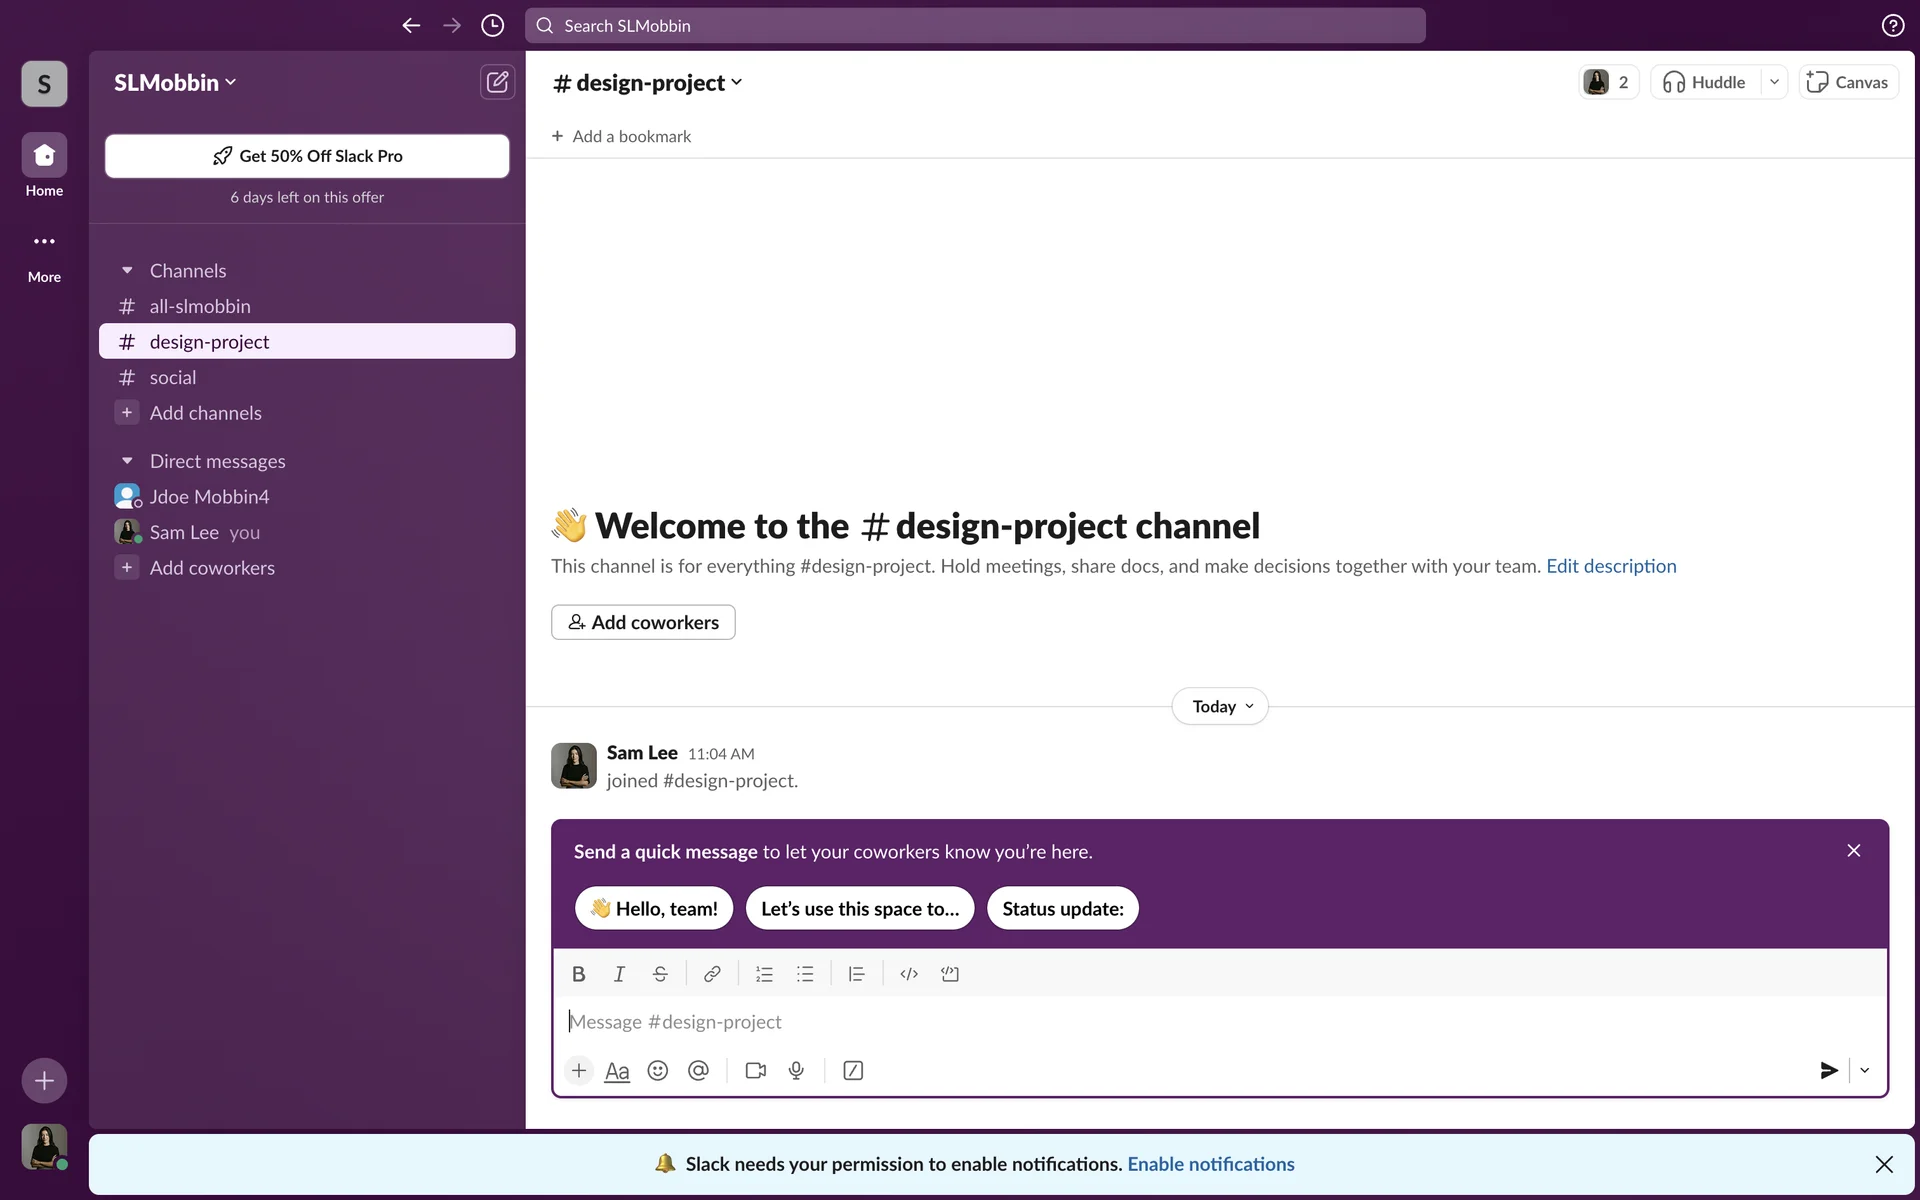Dismiss the quick message suggestion banner
This screenshot has height=1200, width=1920.
point(1853,851)
